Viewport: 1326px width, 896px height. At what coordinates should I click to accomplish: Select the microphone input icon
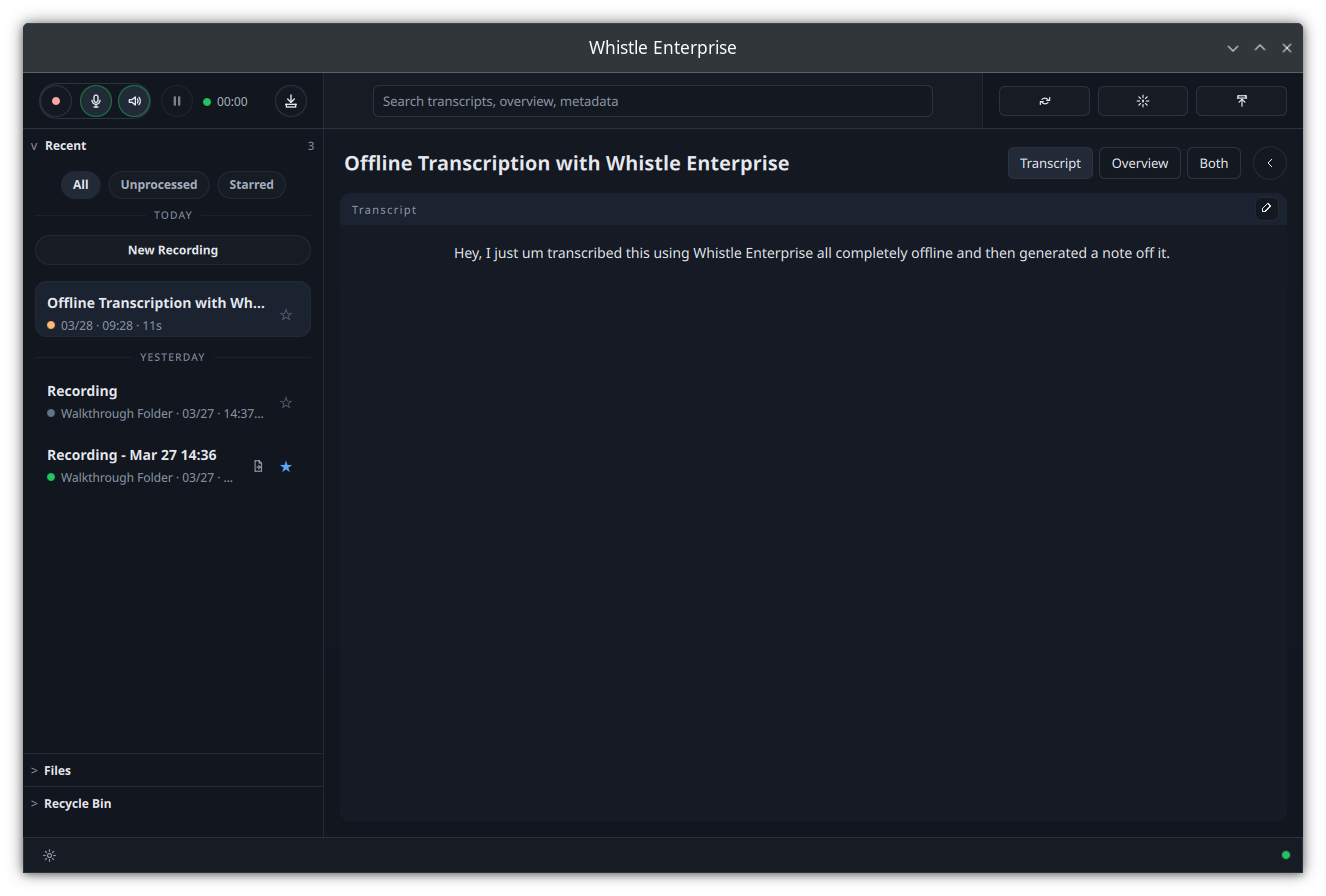tap(95, 101)
